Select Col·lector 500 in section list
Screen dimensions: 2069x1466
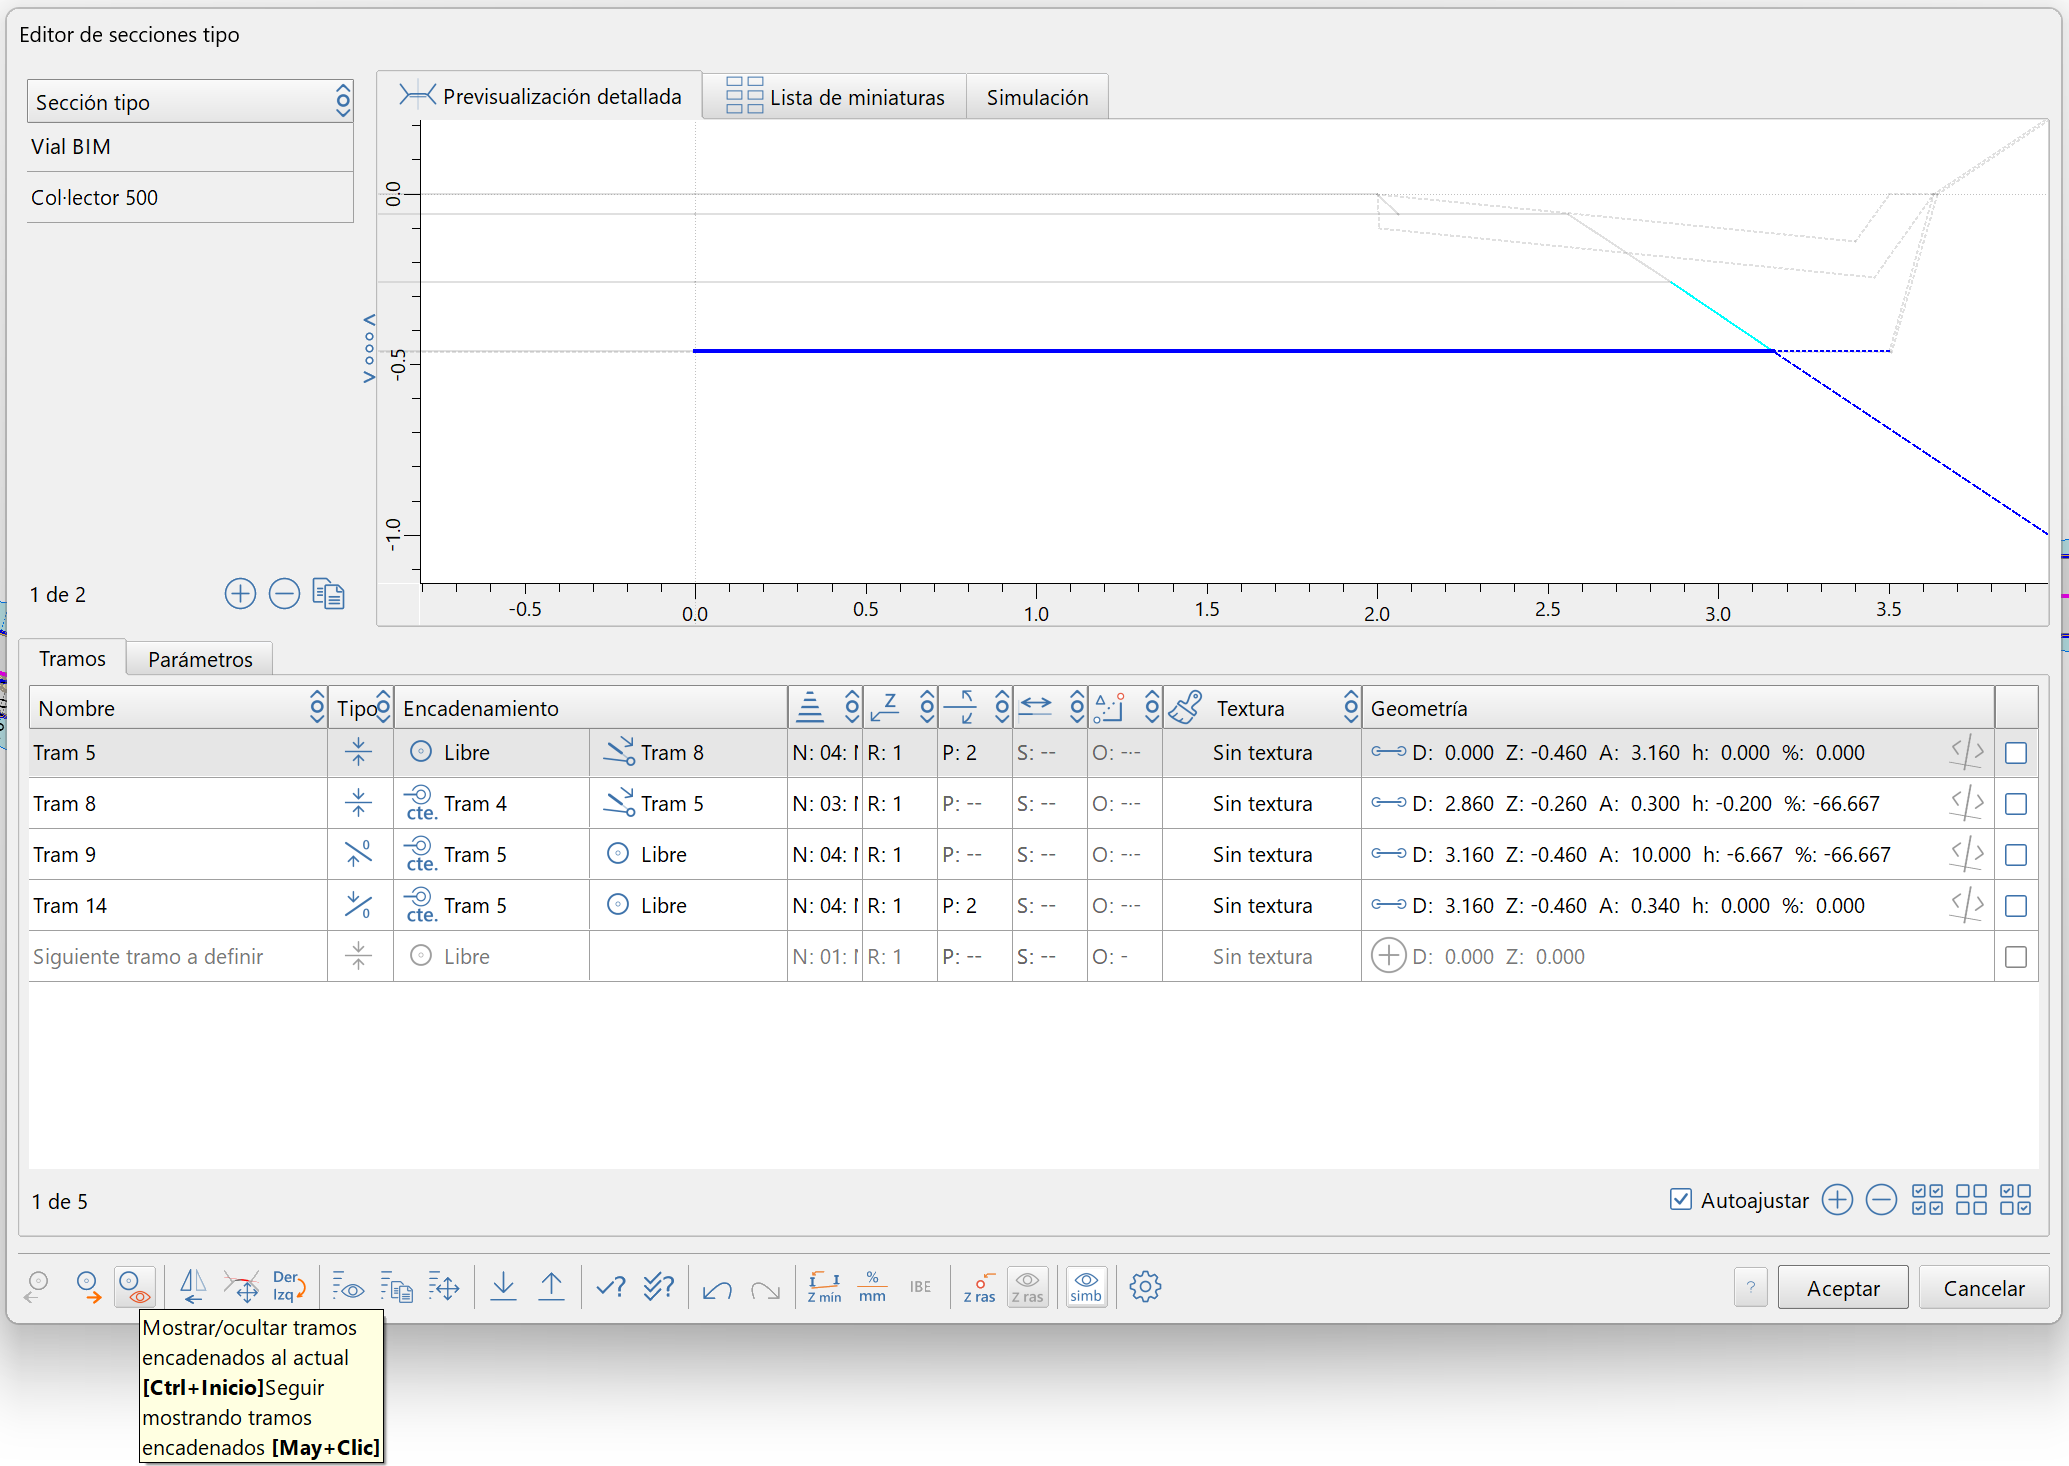pos(95,198)
